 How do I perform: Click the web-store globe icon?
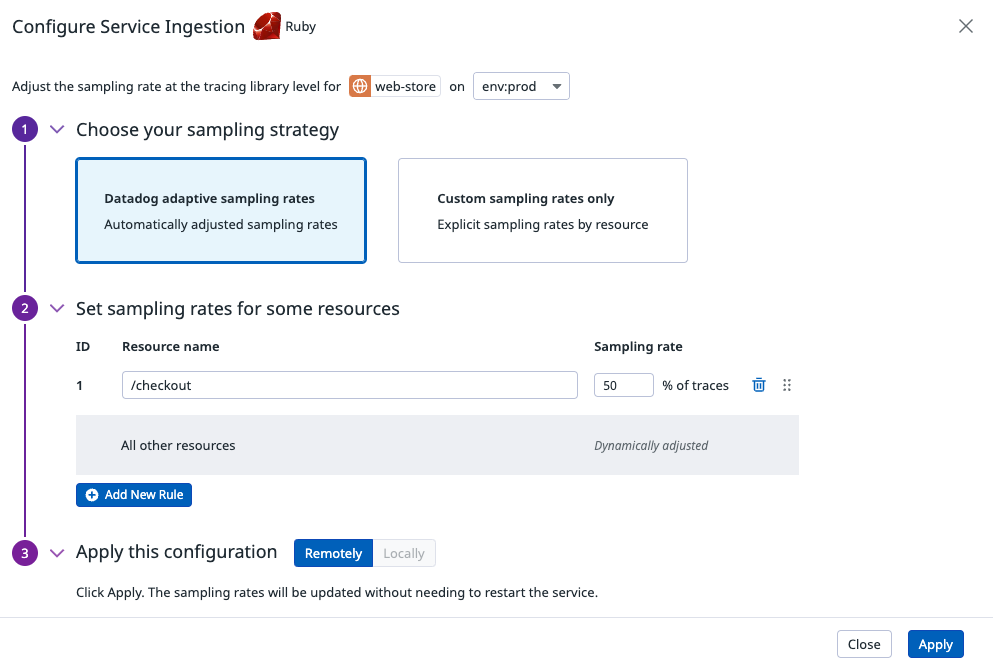point(360,86)
